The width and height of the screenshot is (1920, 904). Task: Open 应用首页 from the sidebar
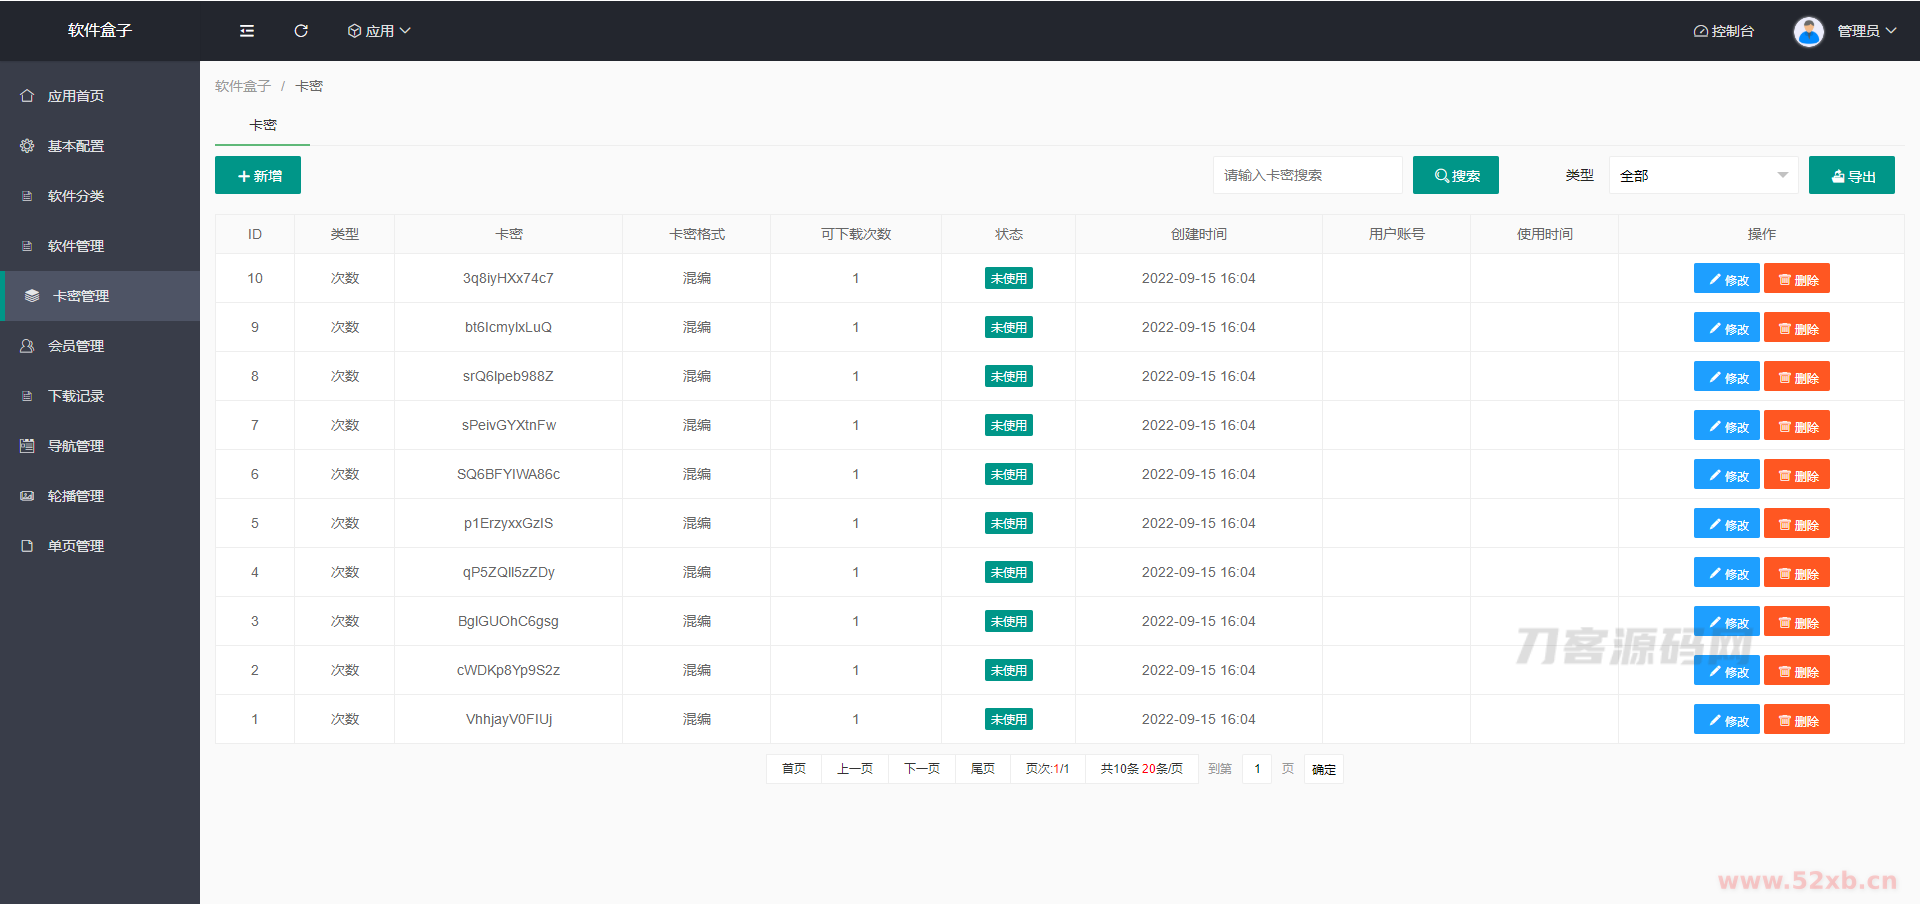76,96
